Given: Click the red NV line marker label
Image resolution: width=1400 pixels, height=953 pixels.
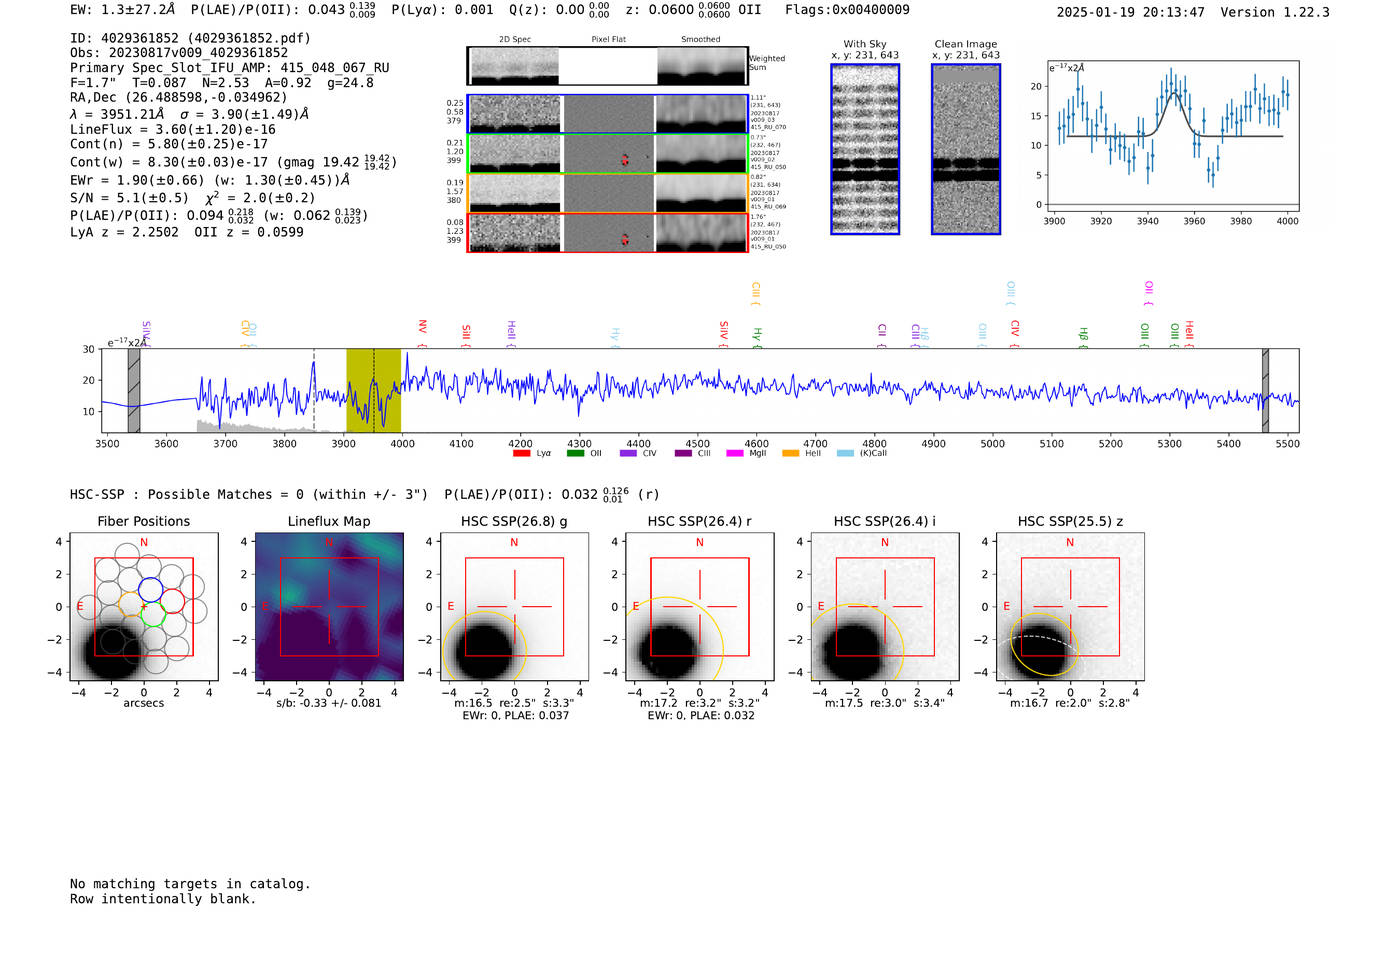Looking at the screenshot, I should pos(422,332).
